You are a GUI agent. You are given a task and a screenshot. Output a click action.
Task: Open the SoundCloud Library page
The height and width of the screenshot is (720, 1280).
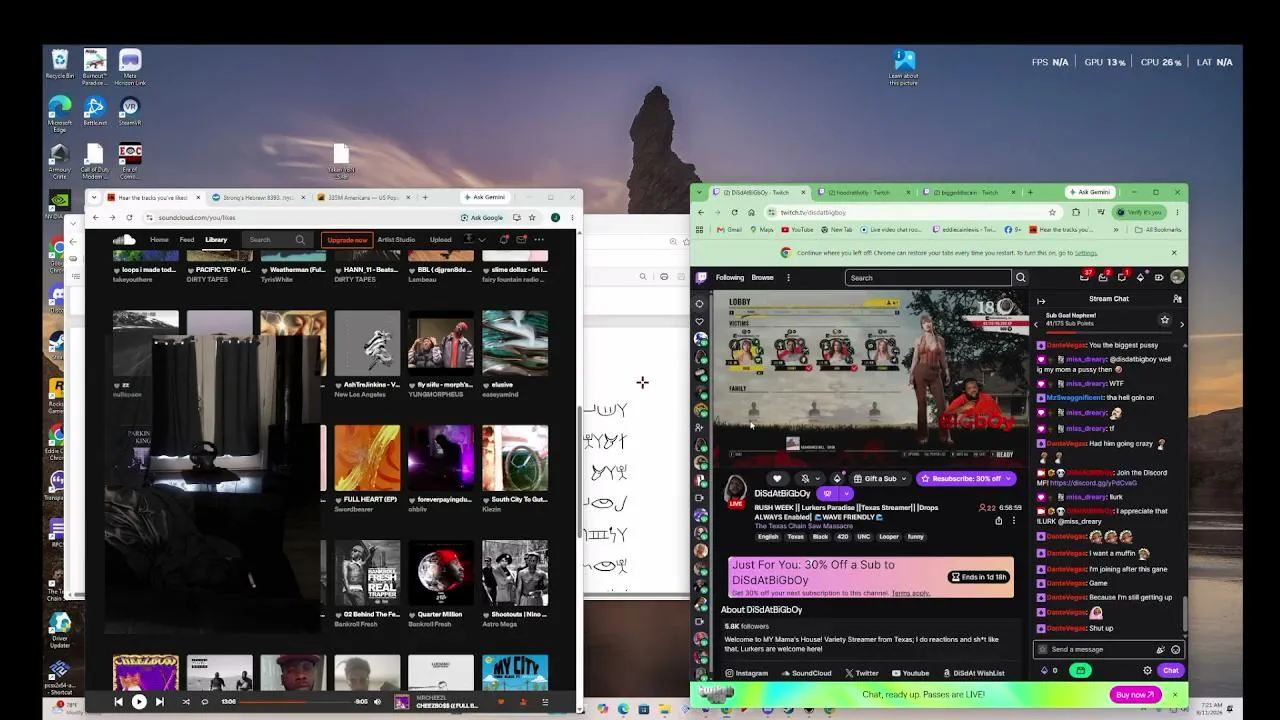coord(216,240)
